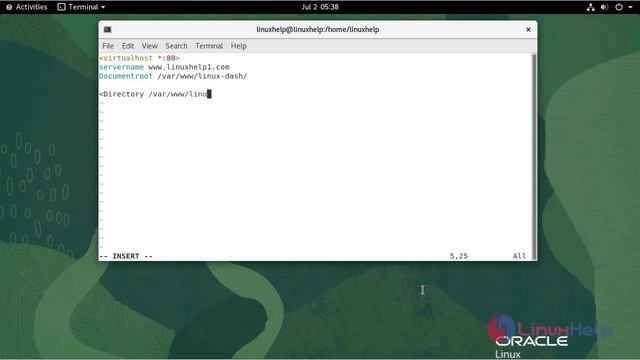Click on '<Directory /var/www/linu' line
This screenshot has width=640, height=360.
[153, 94]
